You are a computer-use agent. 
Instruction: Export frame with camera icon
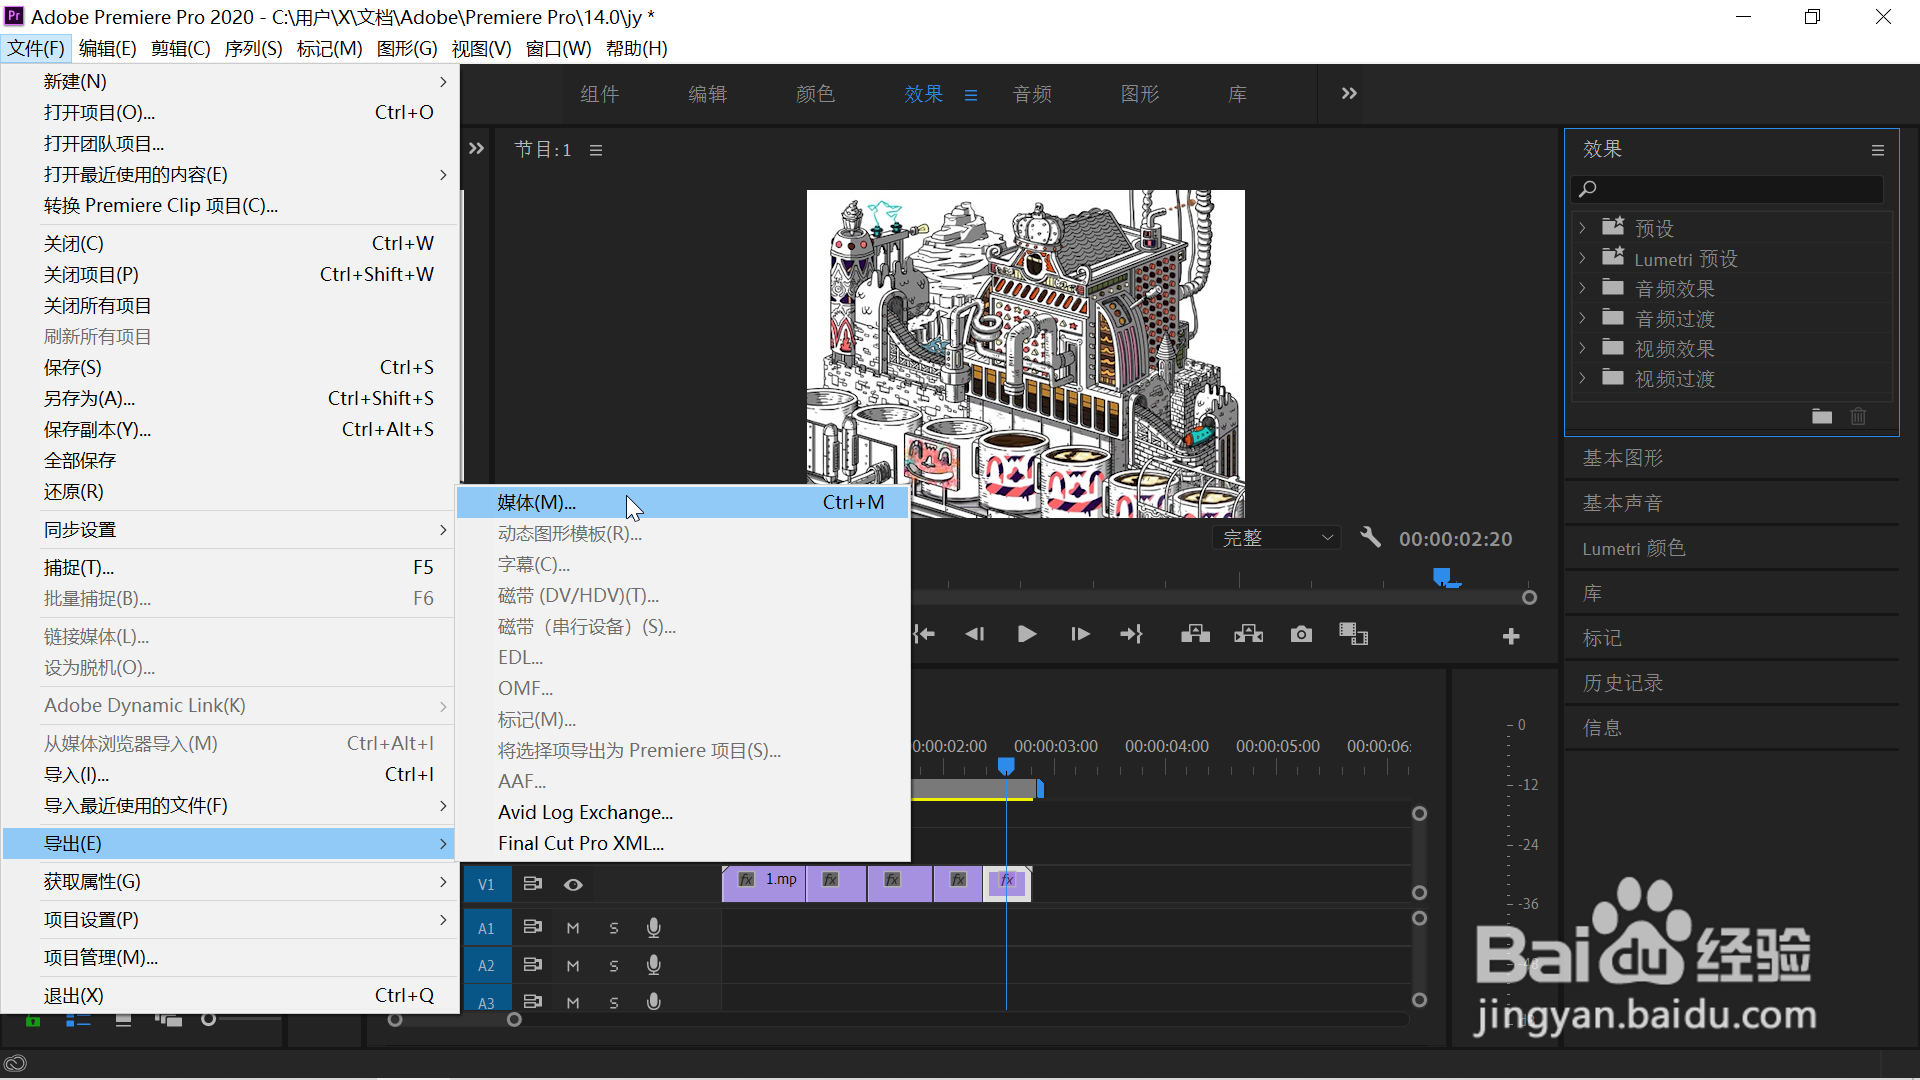[1301, 634]
